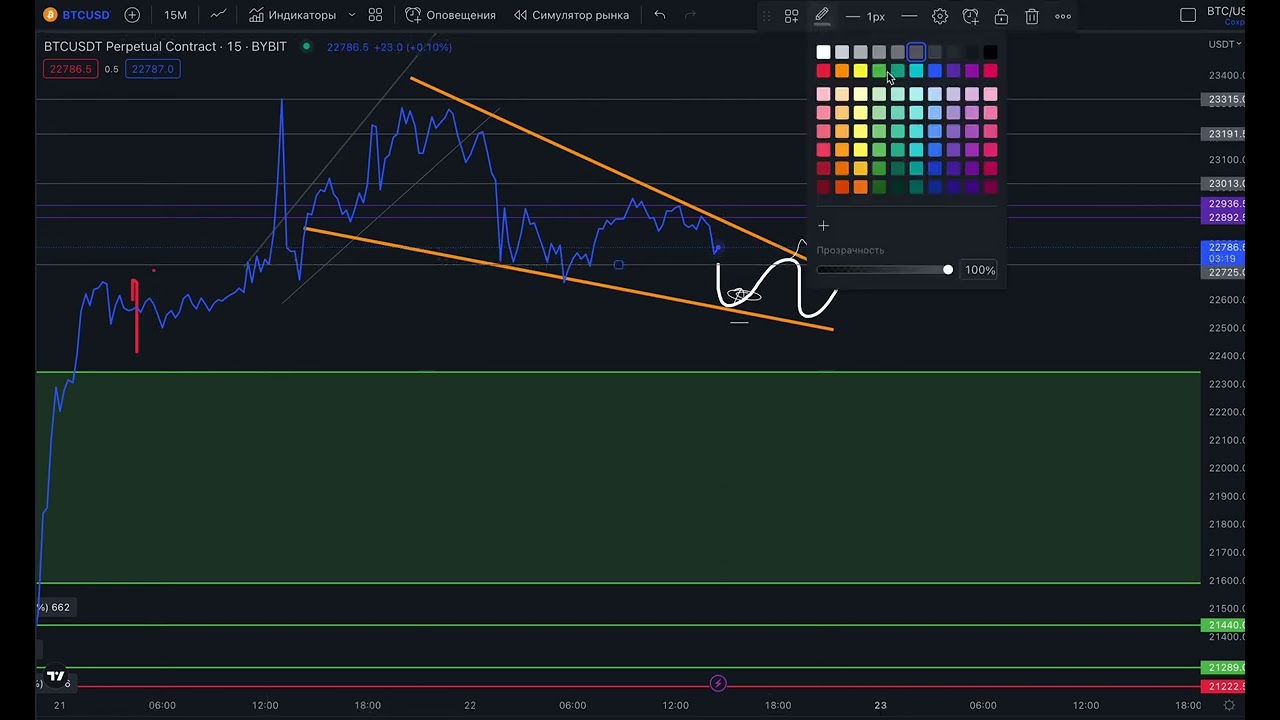Expand the arrow next to Индикаторы
The height and width of the screenshot is (720, 1280).
(352, 15)
